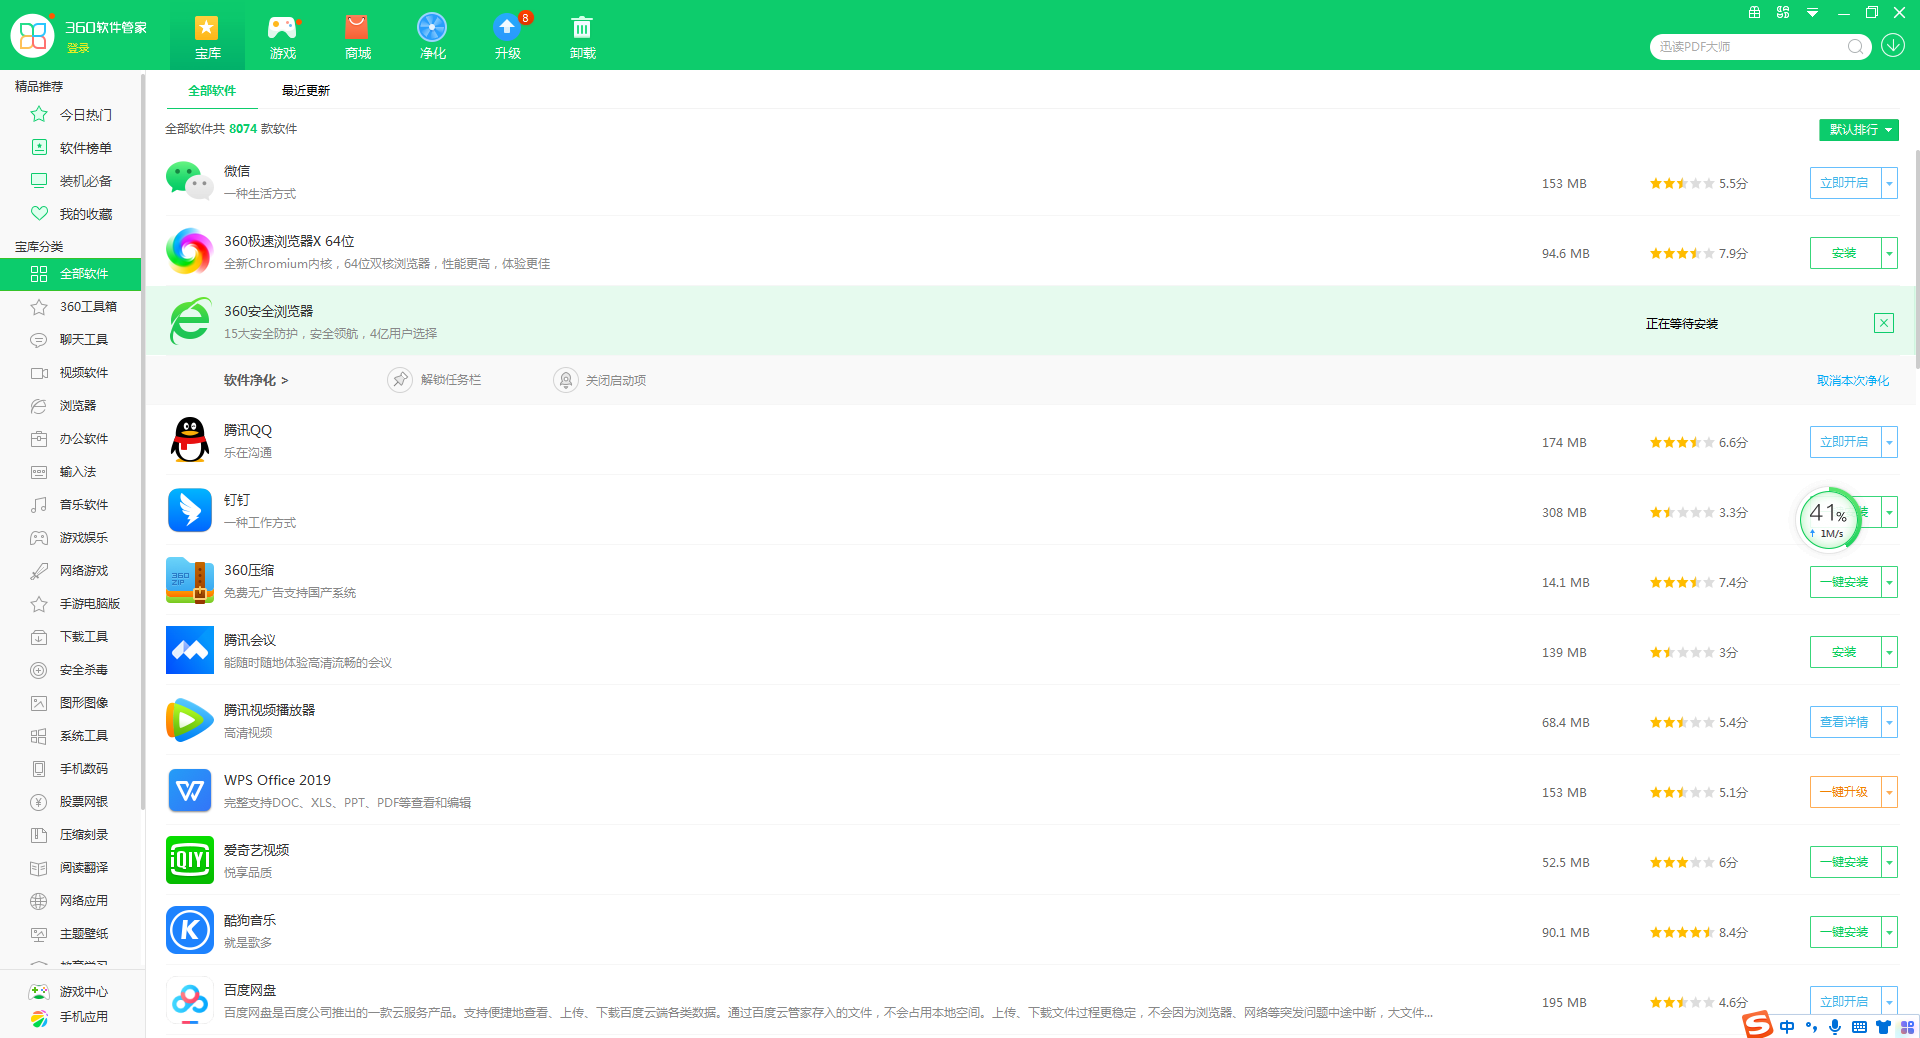Expand the WPS Office 一键升级 dropdown arrow
The height and width of the screenshot is (1038, 1920).
tap(1889, 792)
